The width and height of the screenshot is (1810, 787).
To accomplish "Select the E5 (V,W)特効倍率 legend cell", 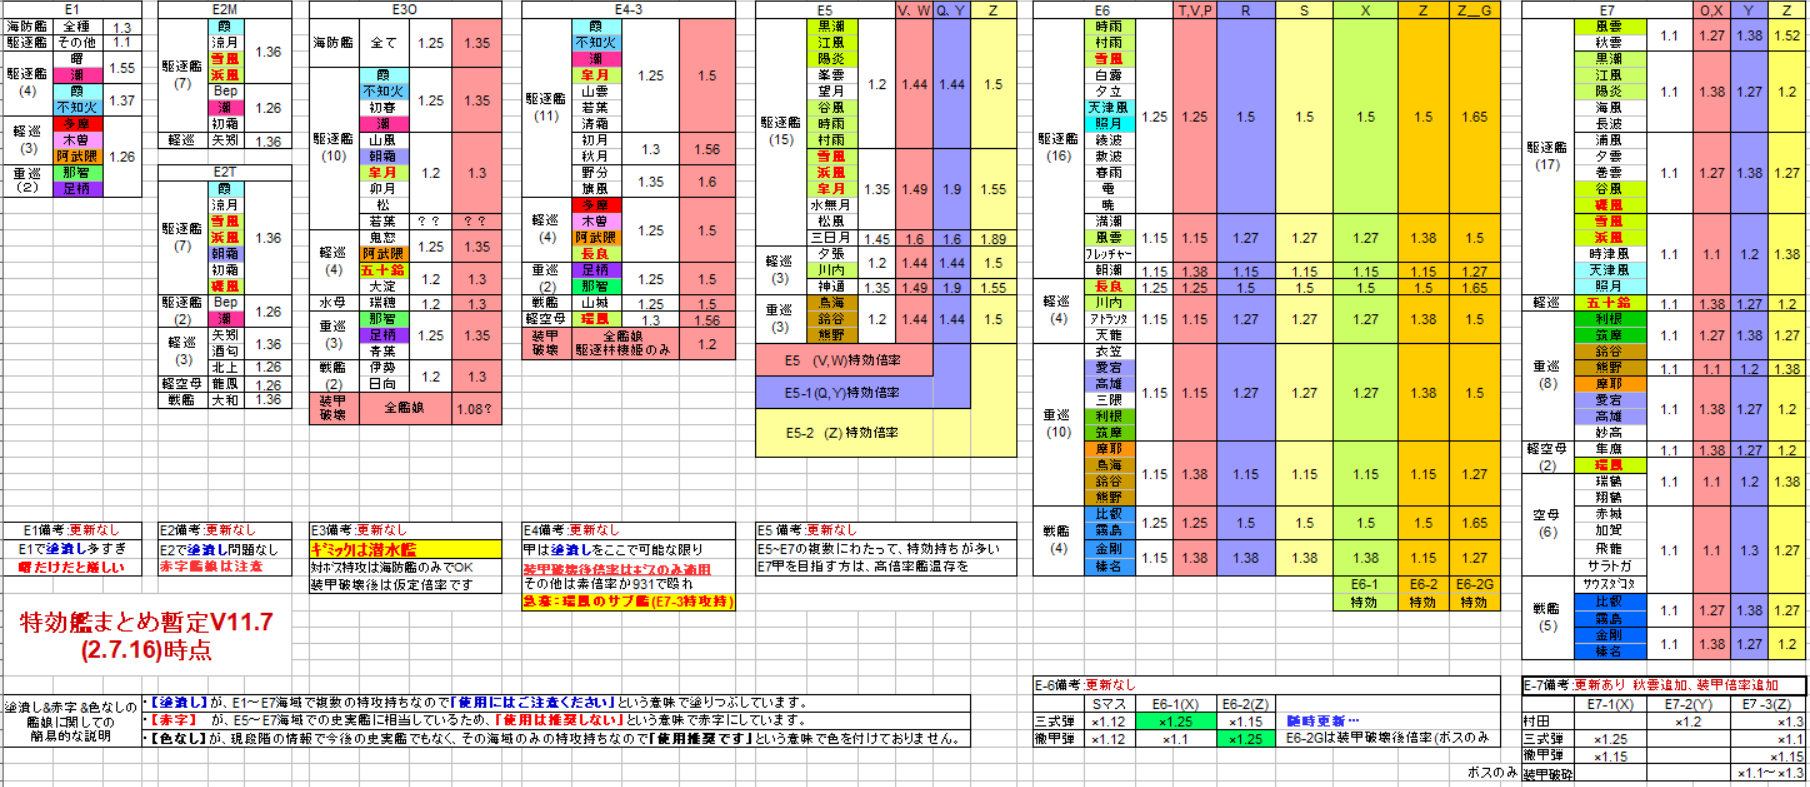I will tap(844, 360).
